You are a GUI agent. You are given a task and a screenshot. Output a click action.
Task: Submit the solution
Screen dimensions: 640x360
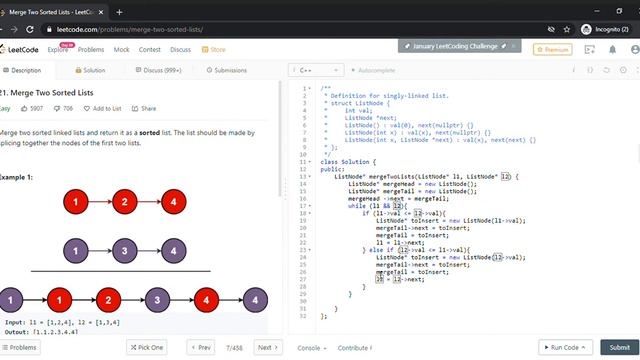pos(620,347)
